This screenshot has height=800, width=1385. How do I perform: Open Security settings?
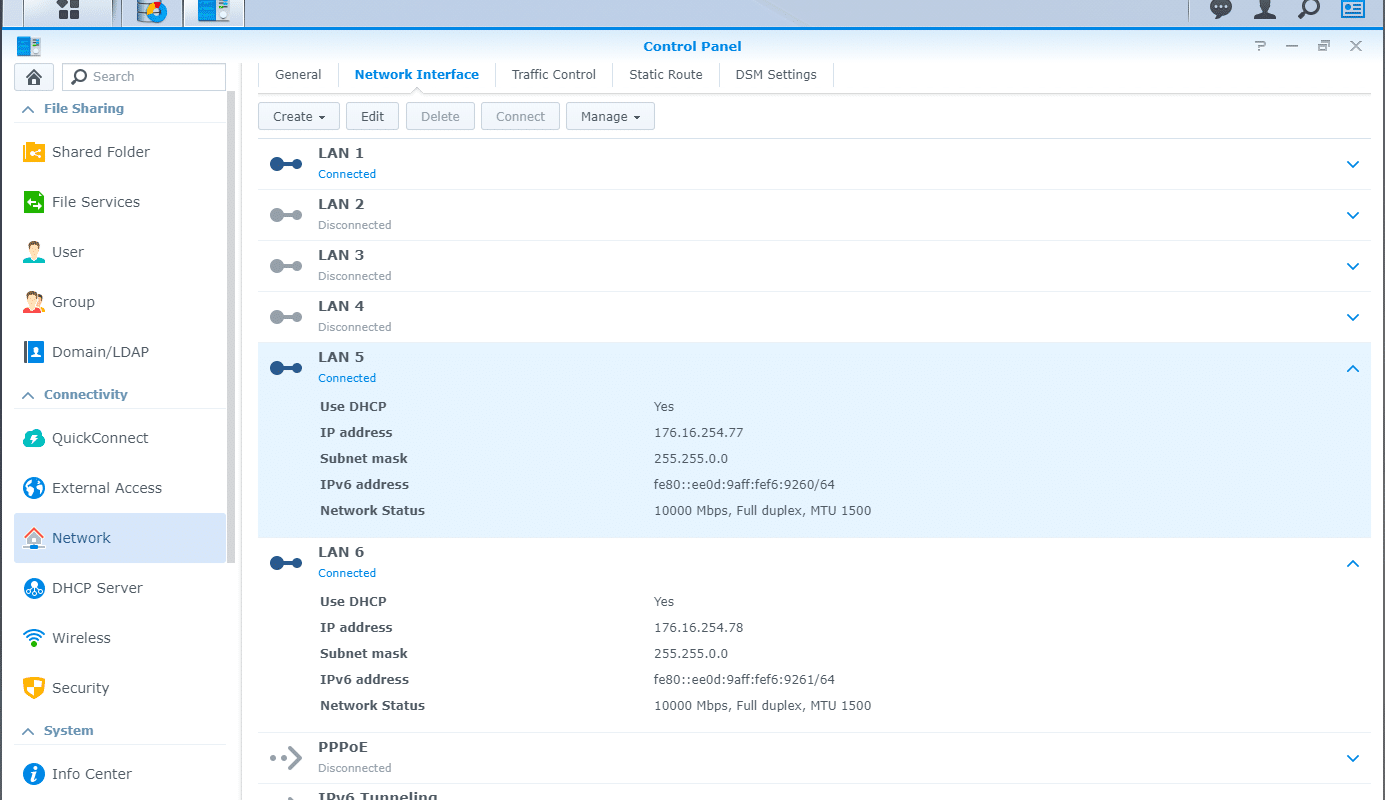coord(120,688)
